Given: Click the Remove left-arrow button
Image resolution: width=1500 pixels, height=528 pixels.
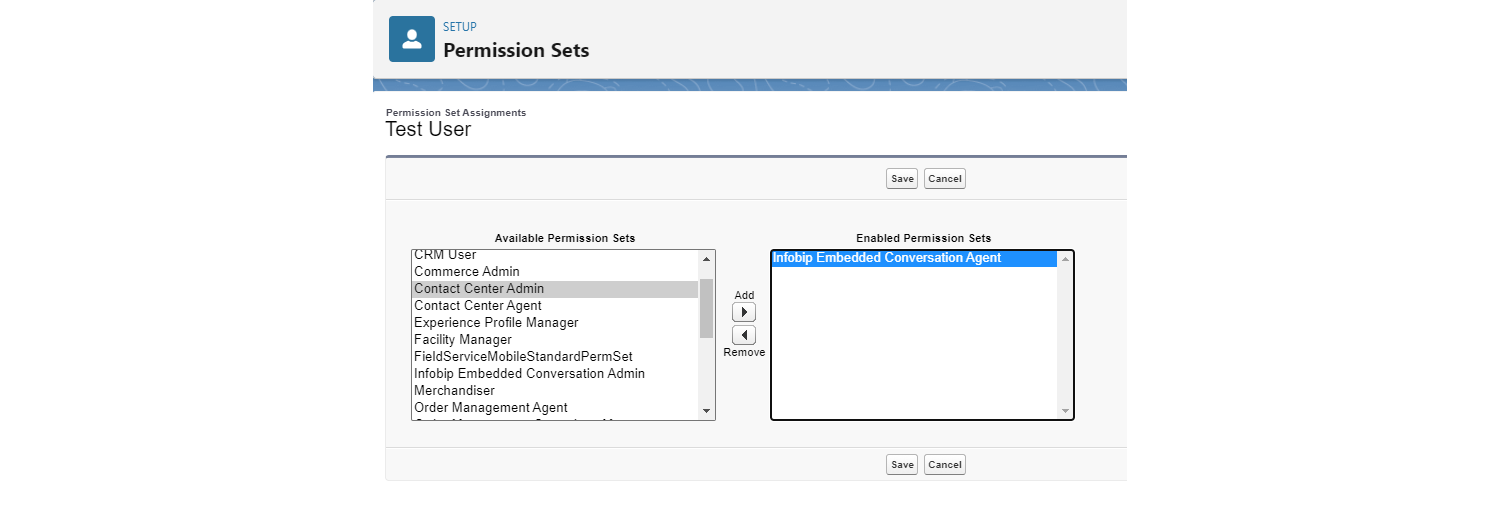Looking at the screenshot, I should (744, 335).
